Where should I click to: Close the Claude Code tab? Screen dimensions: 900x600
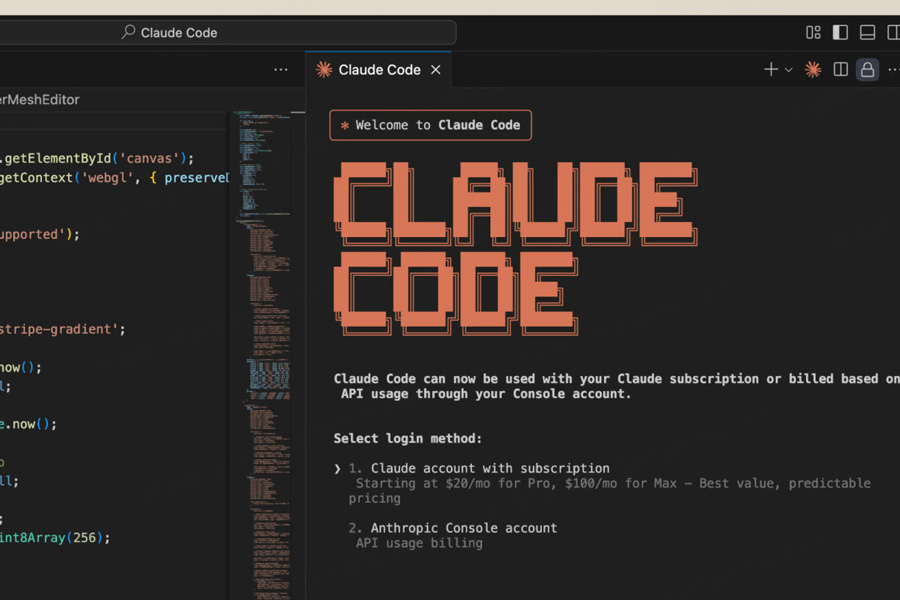click(x=436, y=69)
